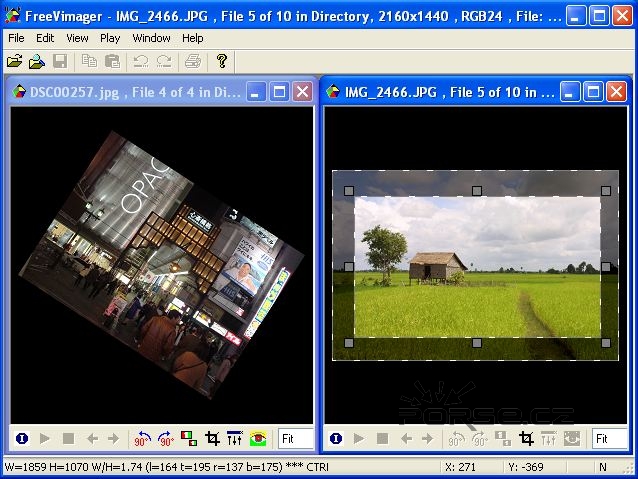Go to next image in DSC00257 window

pos(114,439)
